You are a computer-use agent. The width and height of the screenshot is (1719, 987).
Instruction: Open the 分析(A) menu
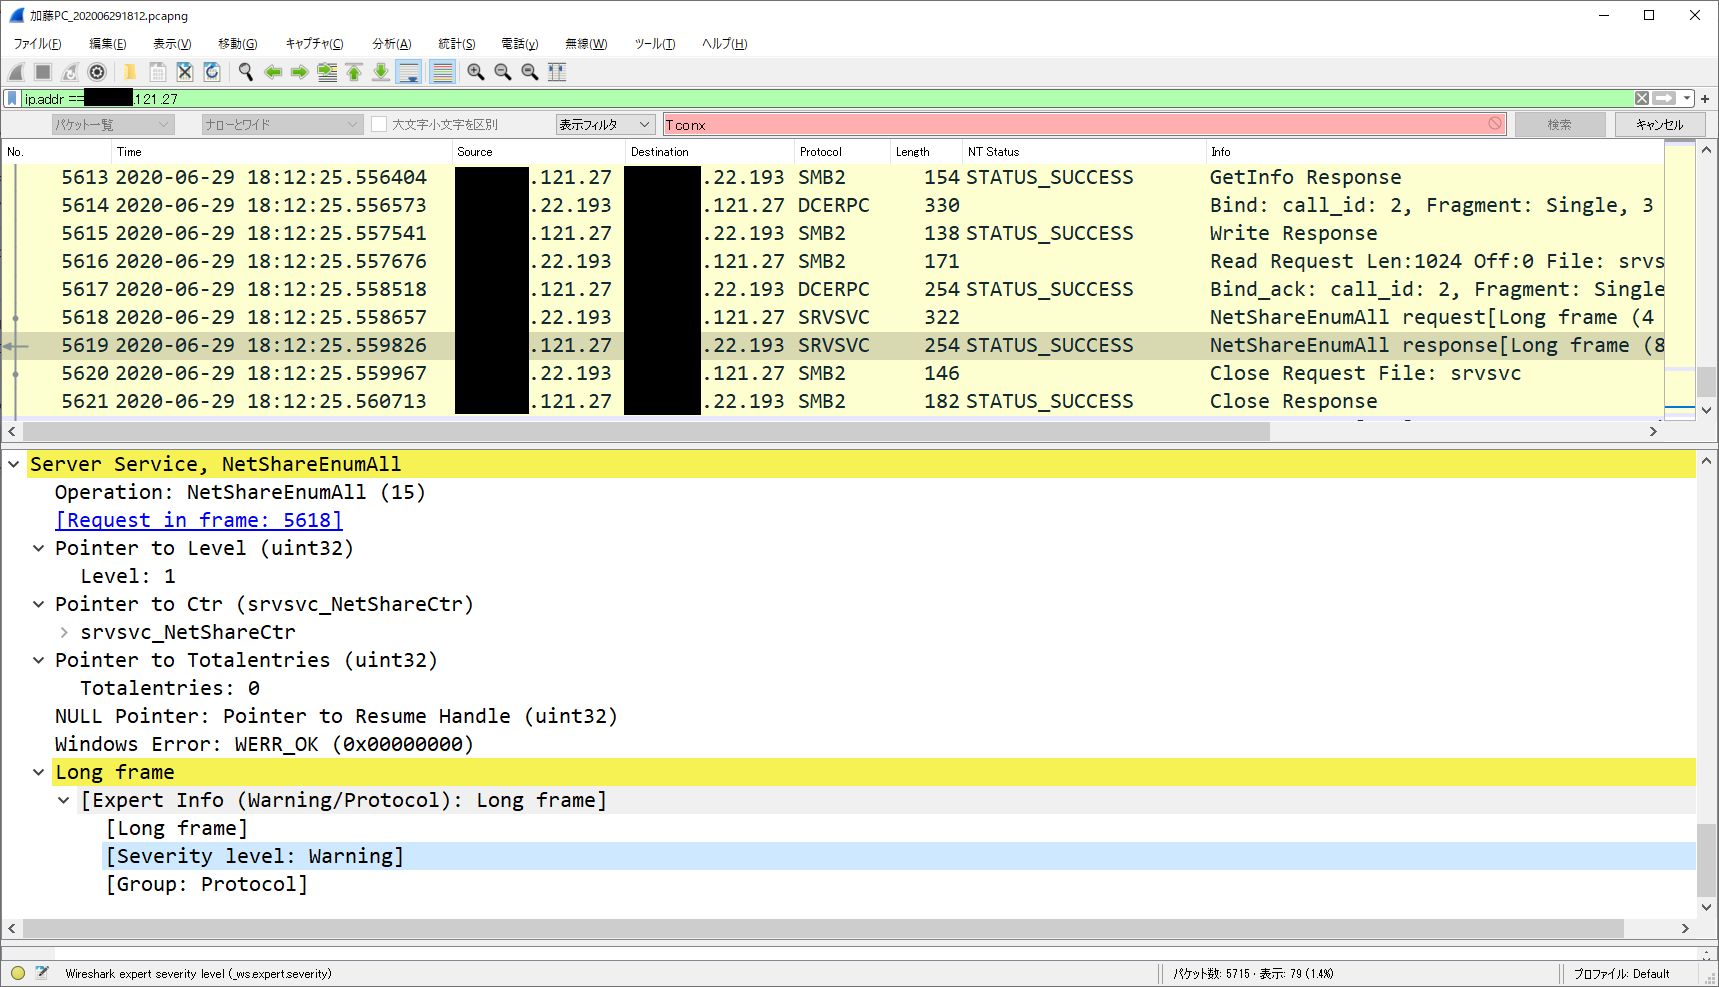click(x=392, y=44)
